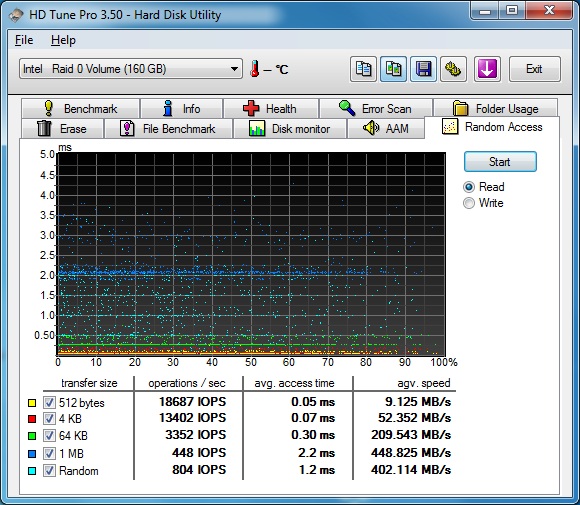Click the copy screenshot to clipboard icon
The height and width of the screenshot is (505, 580).
pyautogui.click(x=393, y=69)
